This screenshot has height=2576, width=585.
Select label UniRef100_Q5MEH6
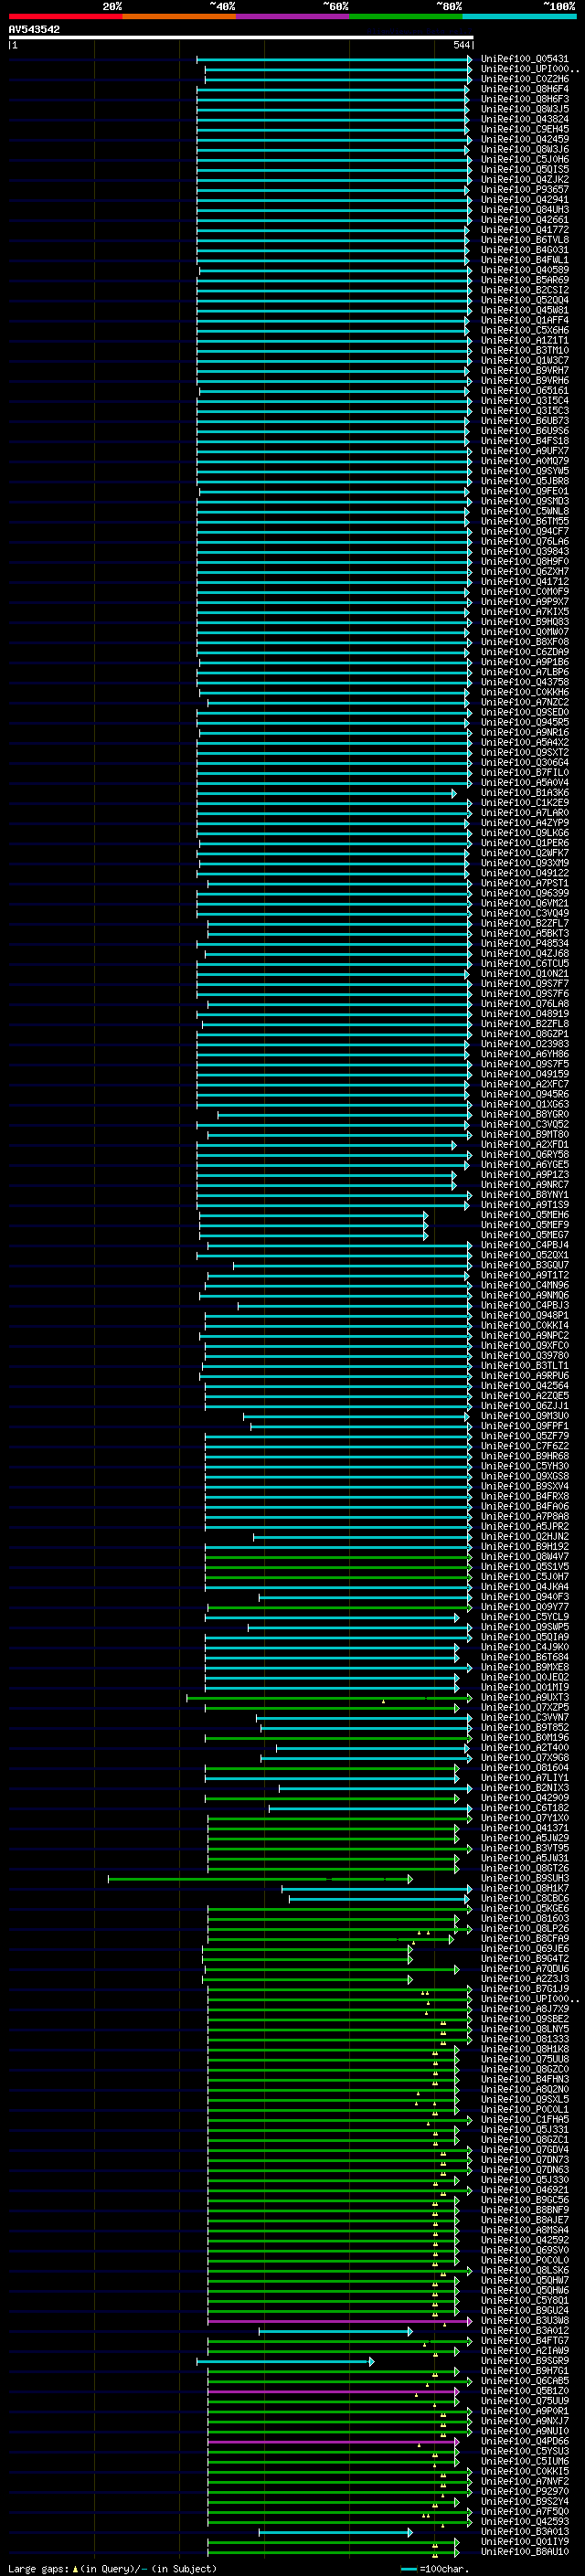pyautogui.click(x=524, y=1215)
